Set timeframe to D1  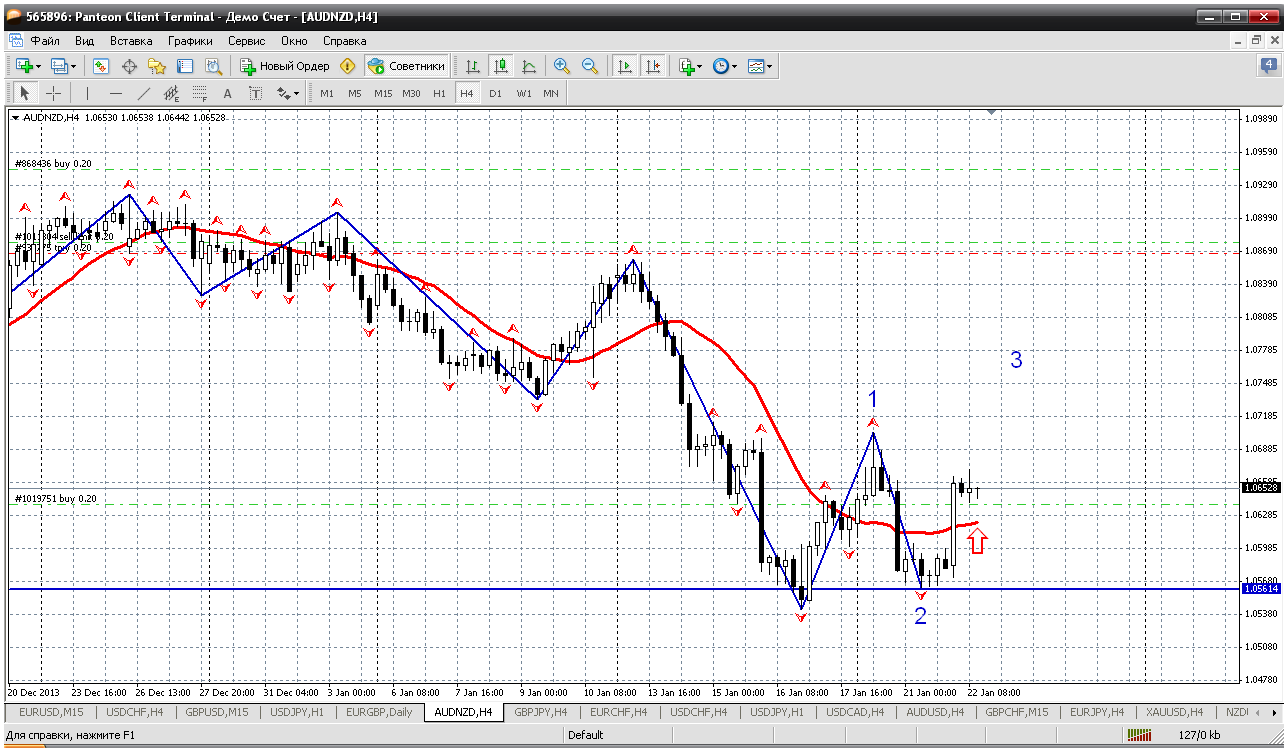[x=495, y=93]
